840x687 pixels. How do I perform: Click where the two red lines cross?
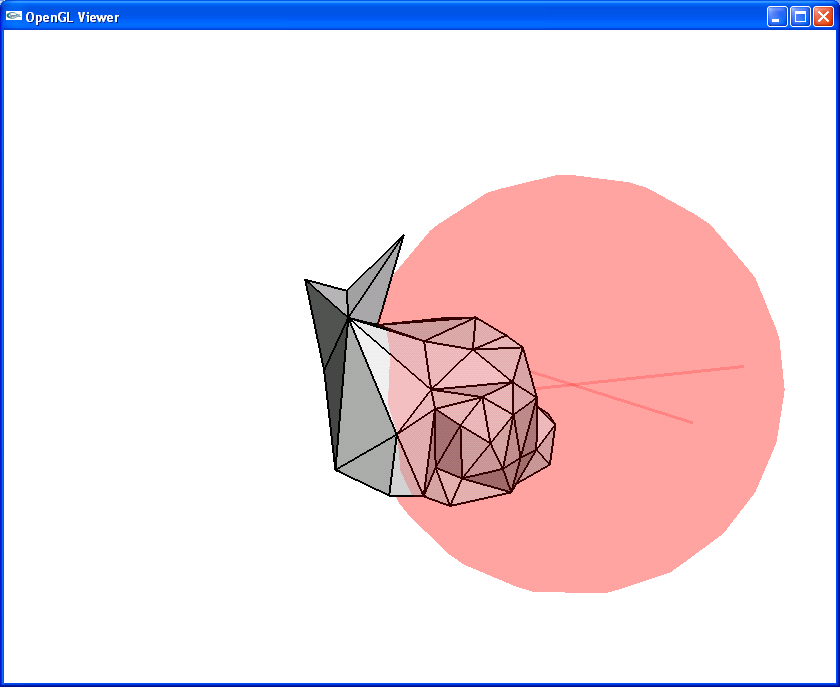tap(568, 384)
